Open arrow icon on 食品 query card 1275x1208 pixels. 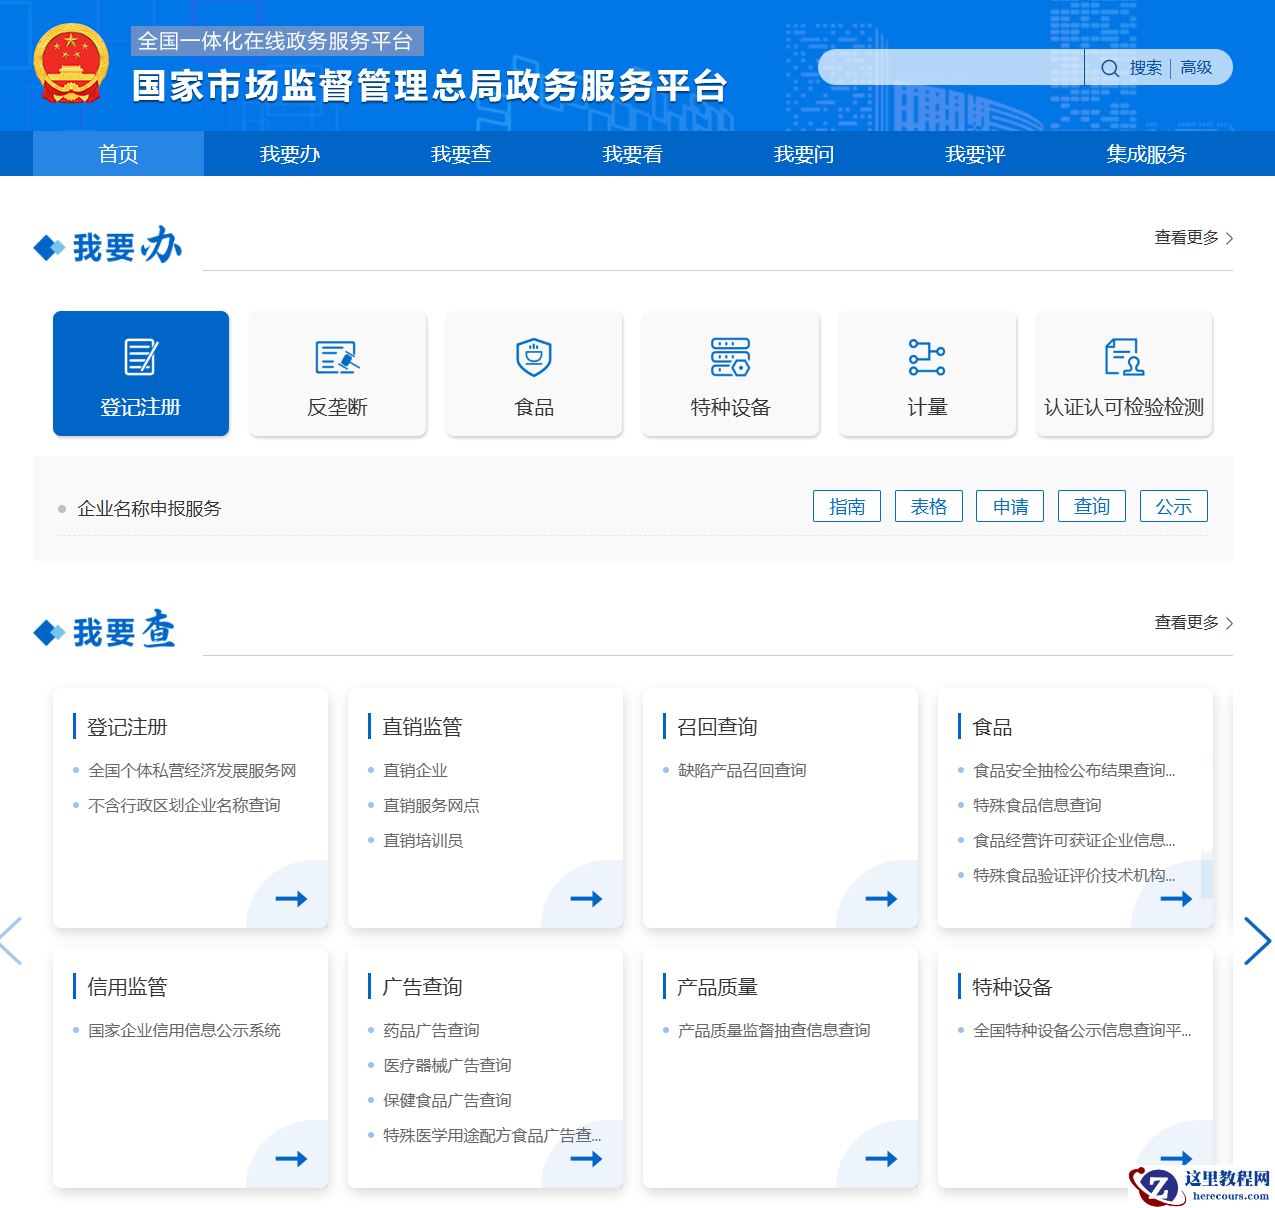[1177, 899]
